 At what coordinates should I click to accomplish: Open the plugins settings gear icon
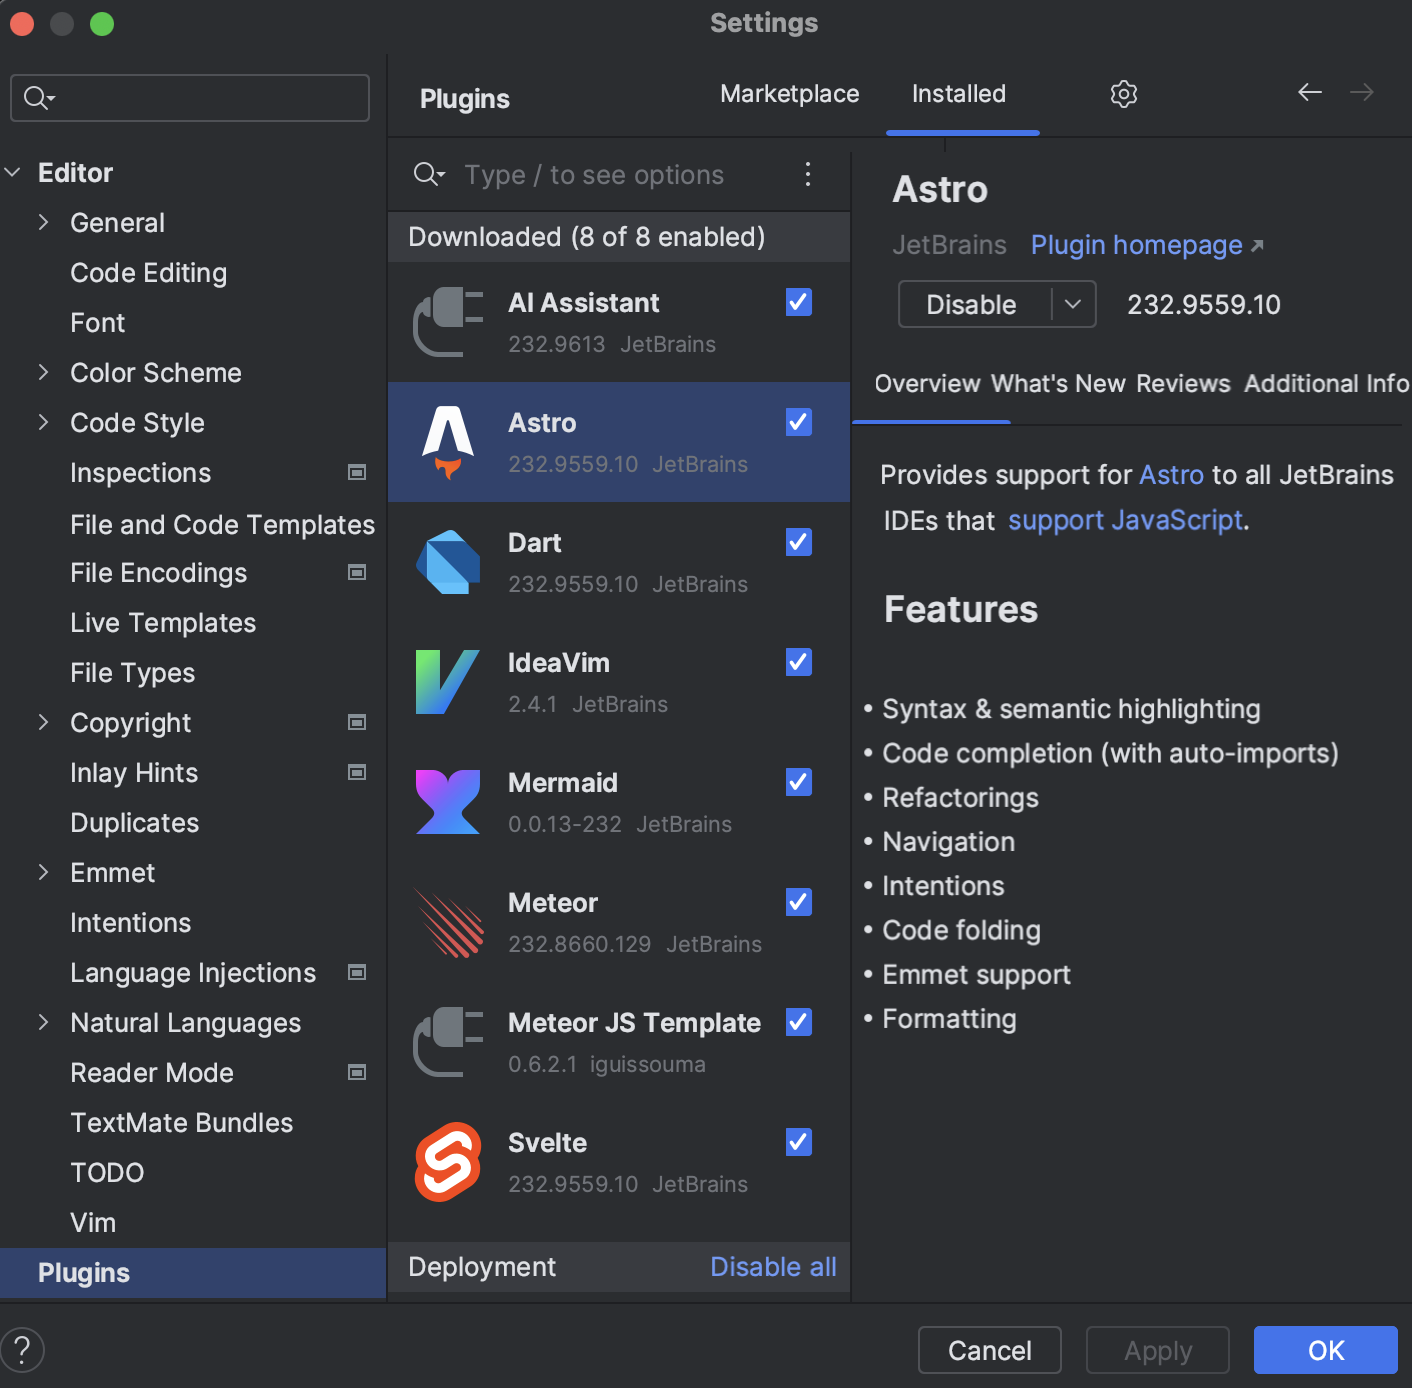click(x=1123, y=93)
